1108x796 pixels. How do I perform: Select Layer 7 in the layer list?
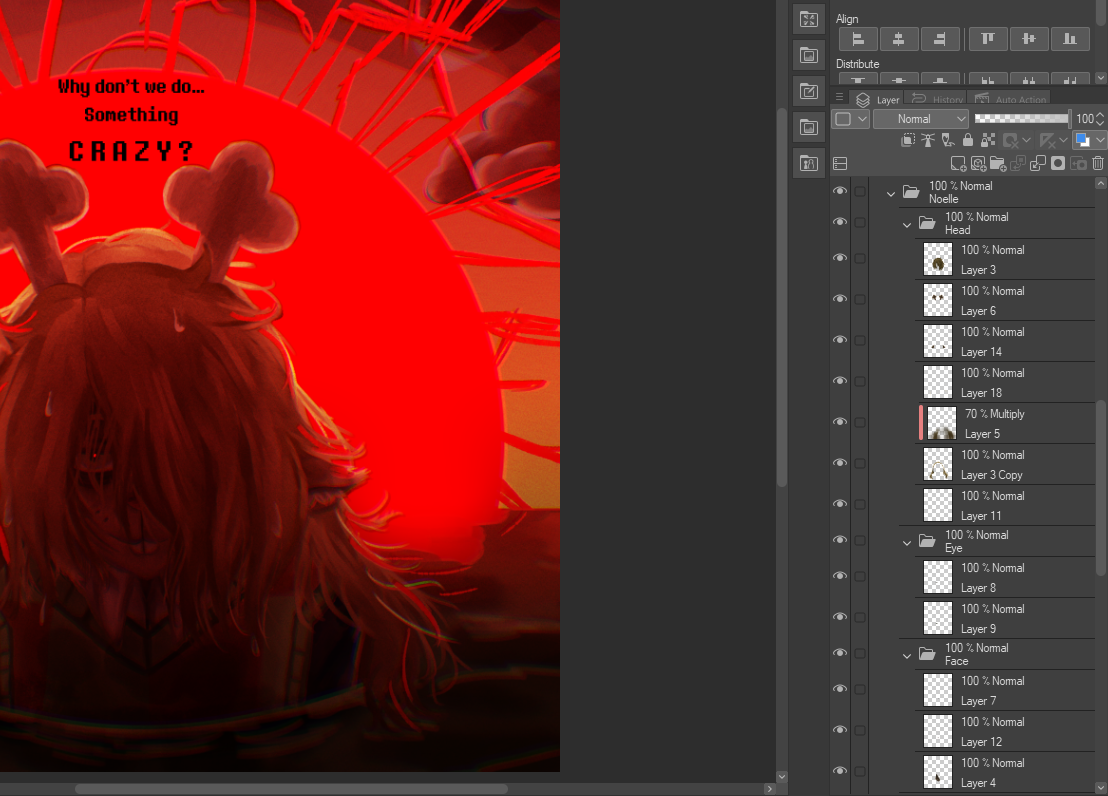(1007, 691)
